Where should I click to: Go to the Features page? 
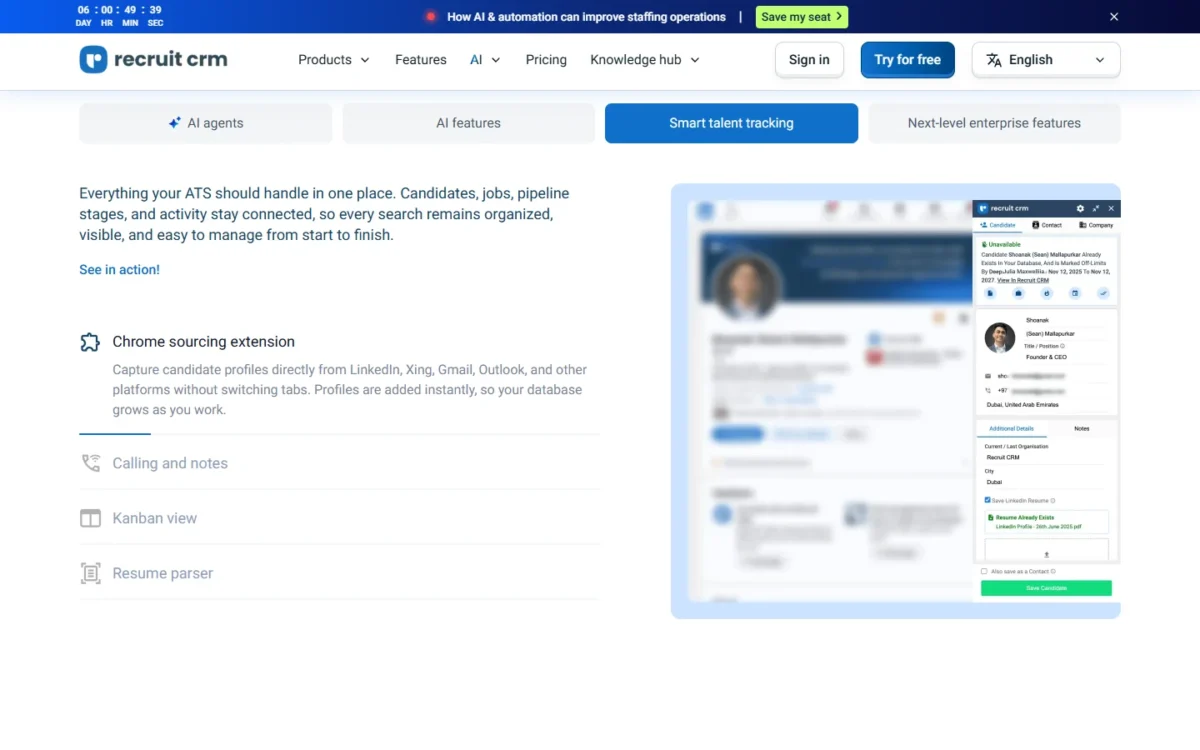click(x=421, y=60)
